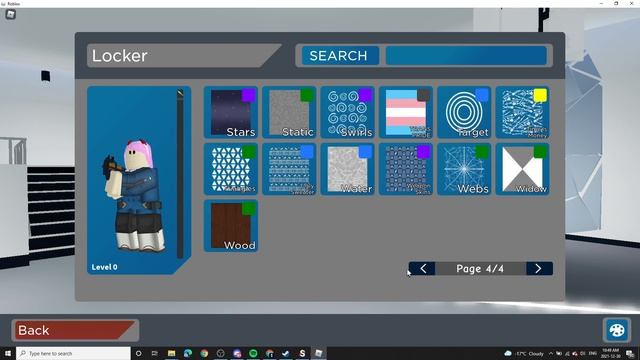The image size is (640, 360).
Task: Open Steam from the taskbar
Action: click(286, 353)
